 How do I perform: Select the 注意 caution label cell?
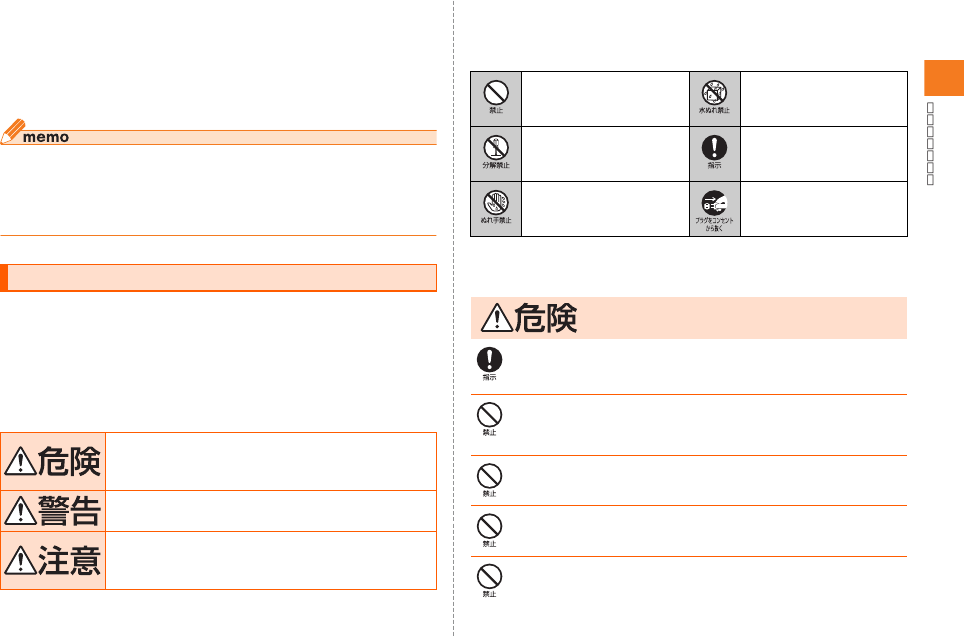point(53,560)
